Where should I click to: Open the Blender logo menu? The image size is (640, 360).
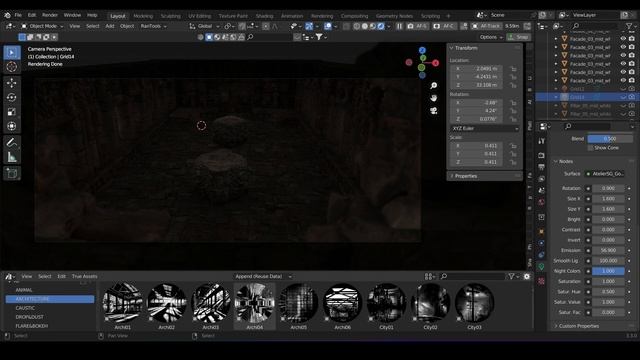point(7,15)
